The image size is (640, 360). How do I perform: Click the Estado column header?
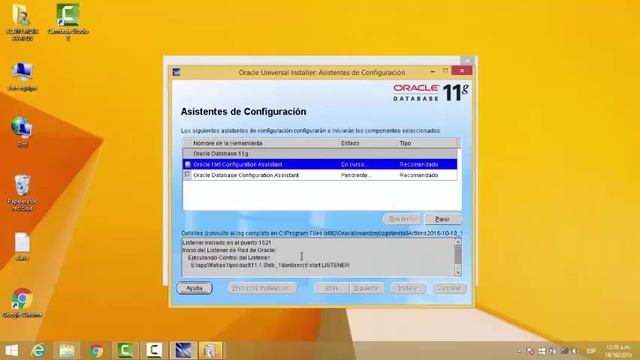coord(368,143)
